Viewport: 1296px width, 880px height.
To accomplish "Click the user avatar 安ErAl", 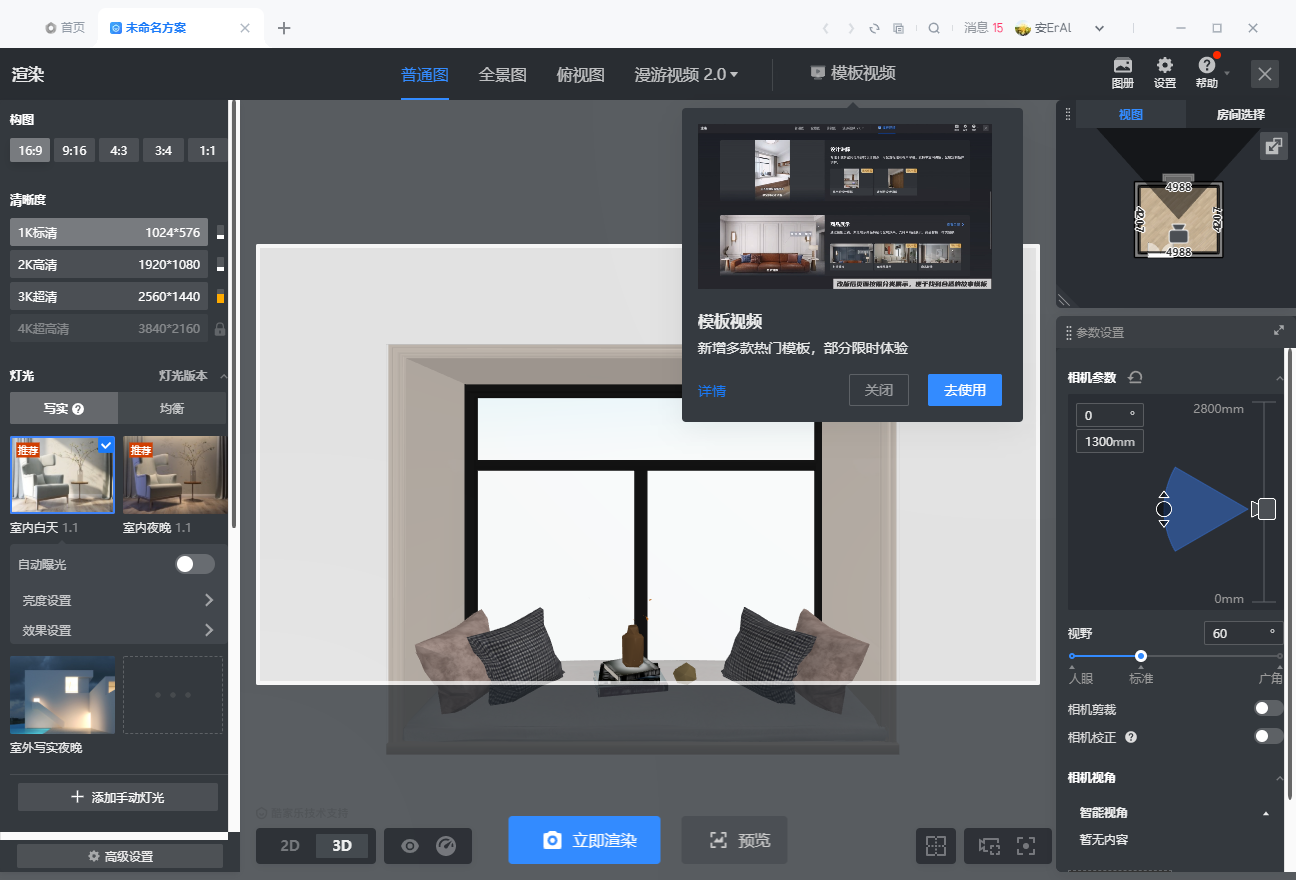I will (1023, 28).
